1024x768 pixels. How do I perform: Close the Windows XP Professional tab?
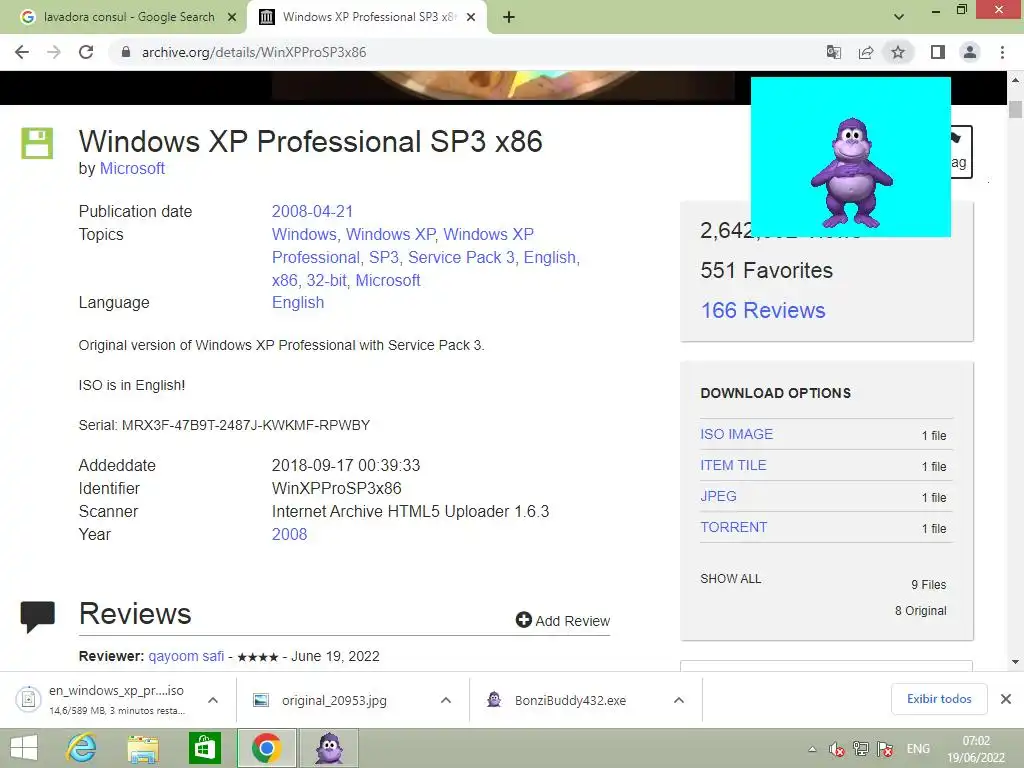point(471,17)
